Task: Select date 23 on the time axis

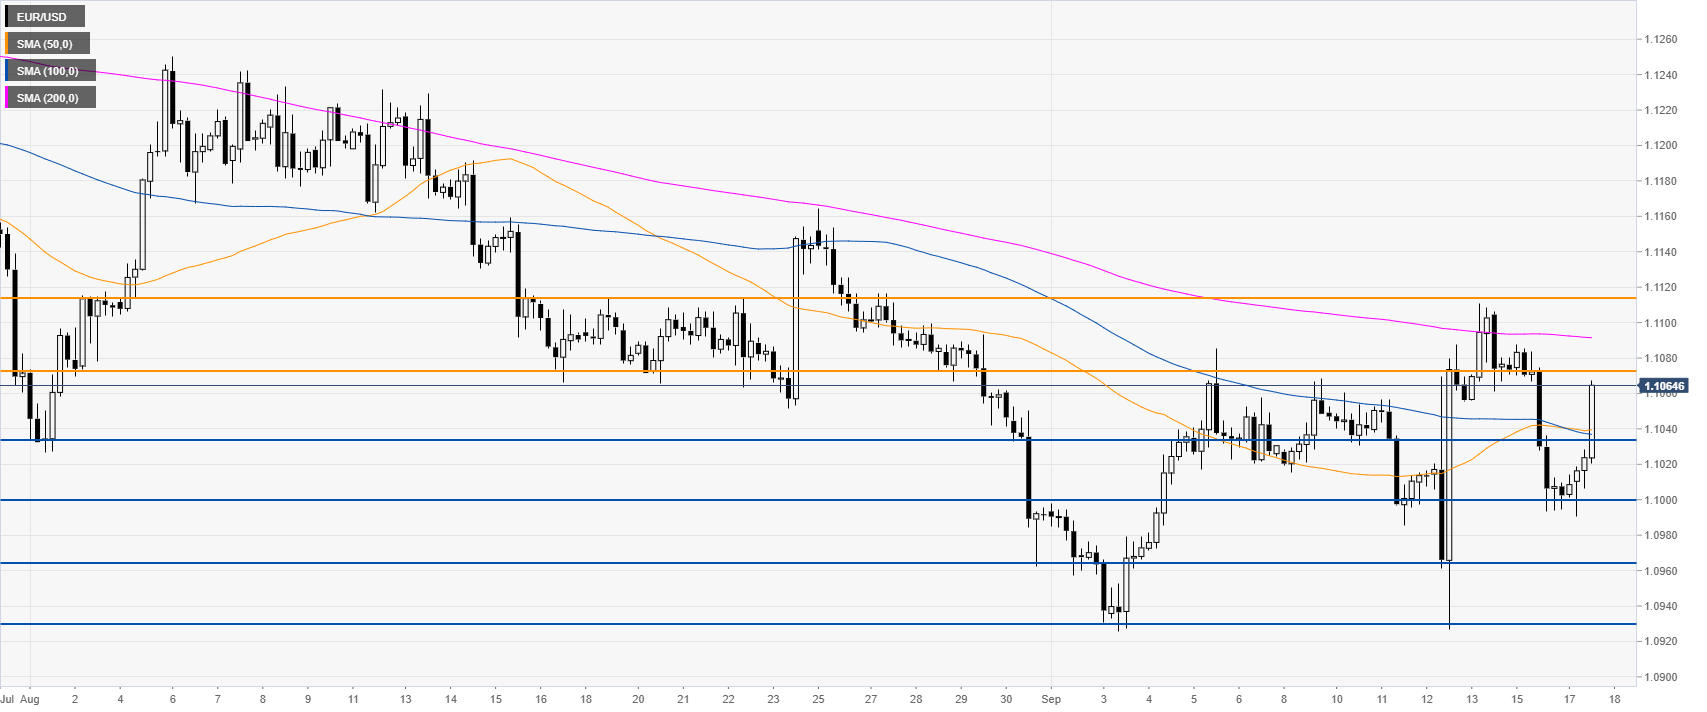Action: (x=774, y=699)
